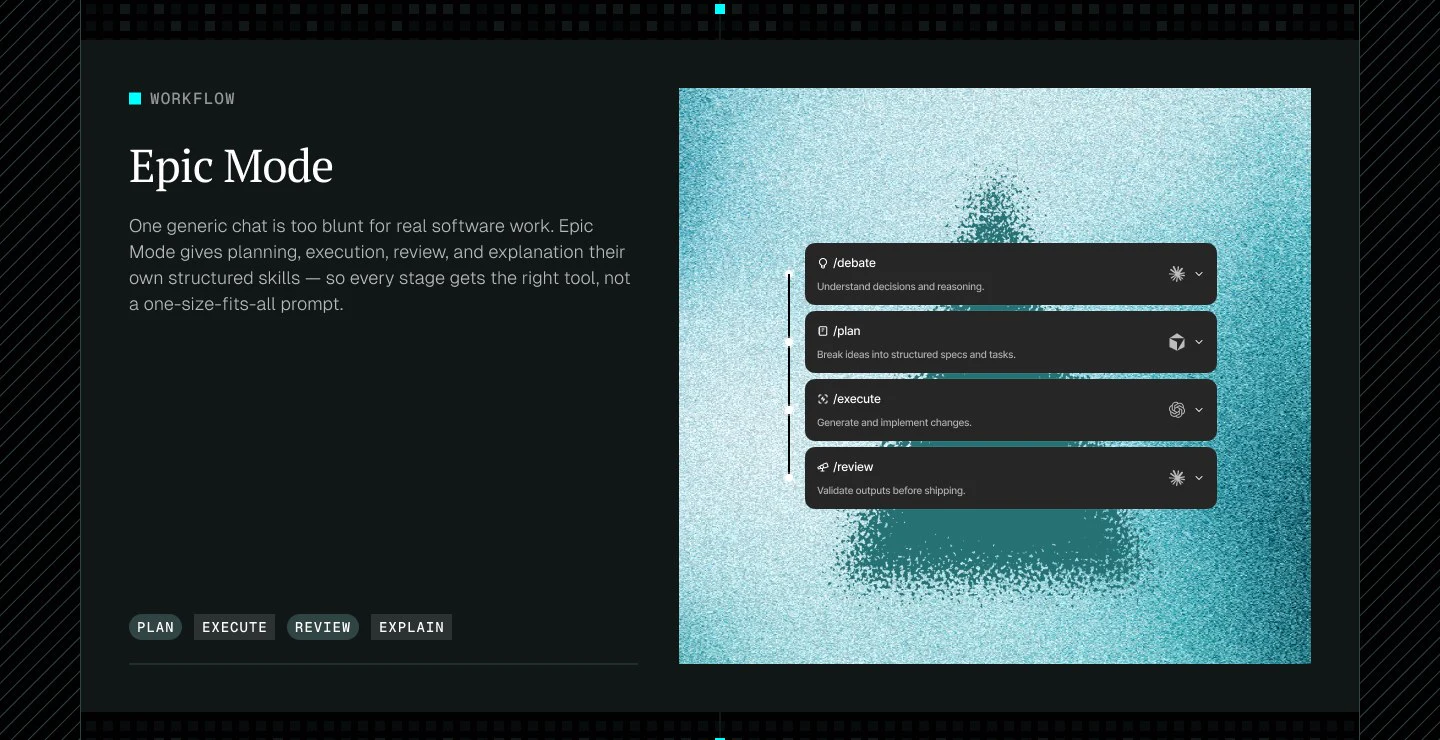Click "Break ideas into structured specs and tasks."
The height and width of the screenshot is (740, 1440).
(916, 355)
